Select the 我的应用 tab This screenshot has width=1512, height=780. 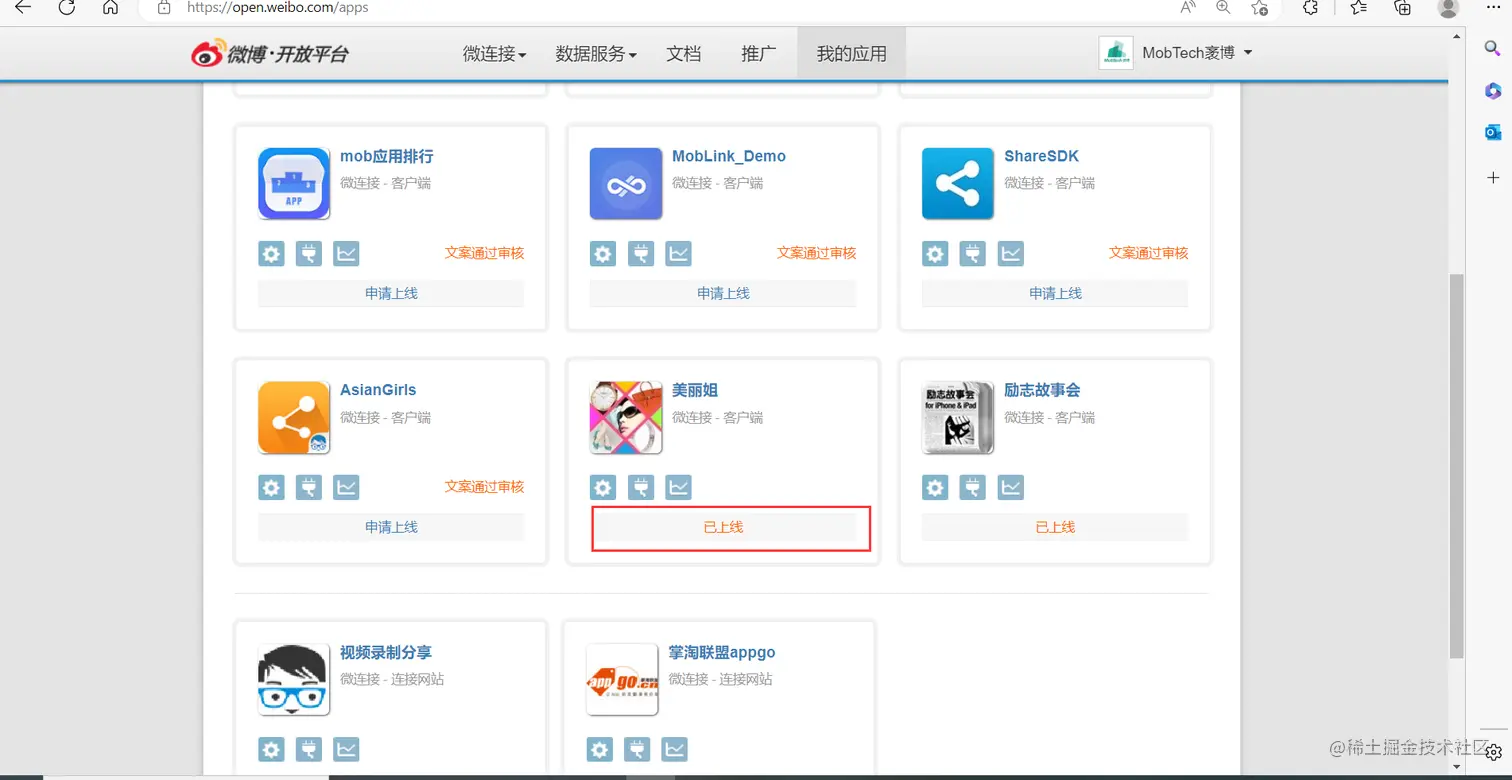(852, 54)
